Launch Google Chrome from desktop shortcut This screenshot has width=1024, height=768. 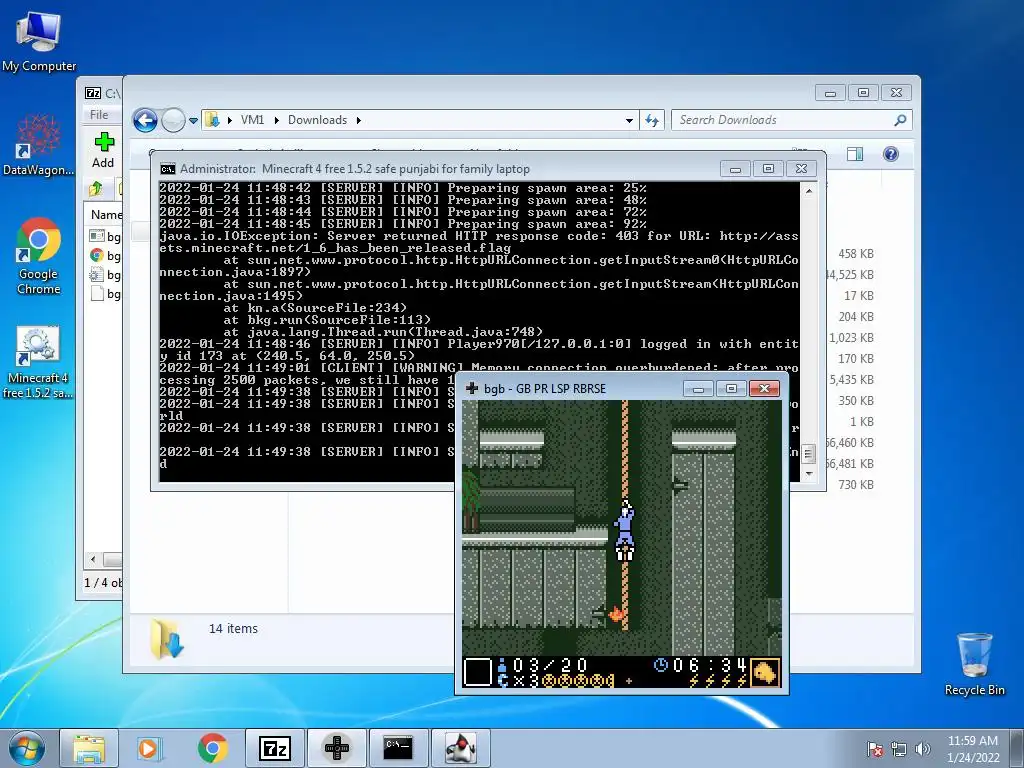[x=39, y=257]
